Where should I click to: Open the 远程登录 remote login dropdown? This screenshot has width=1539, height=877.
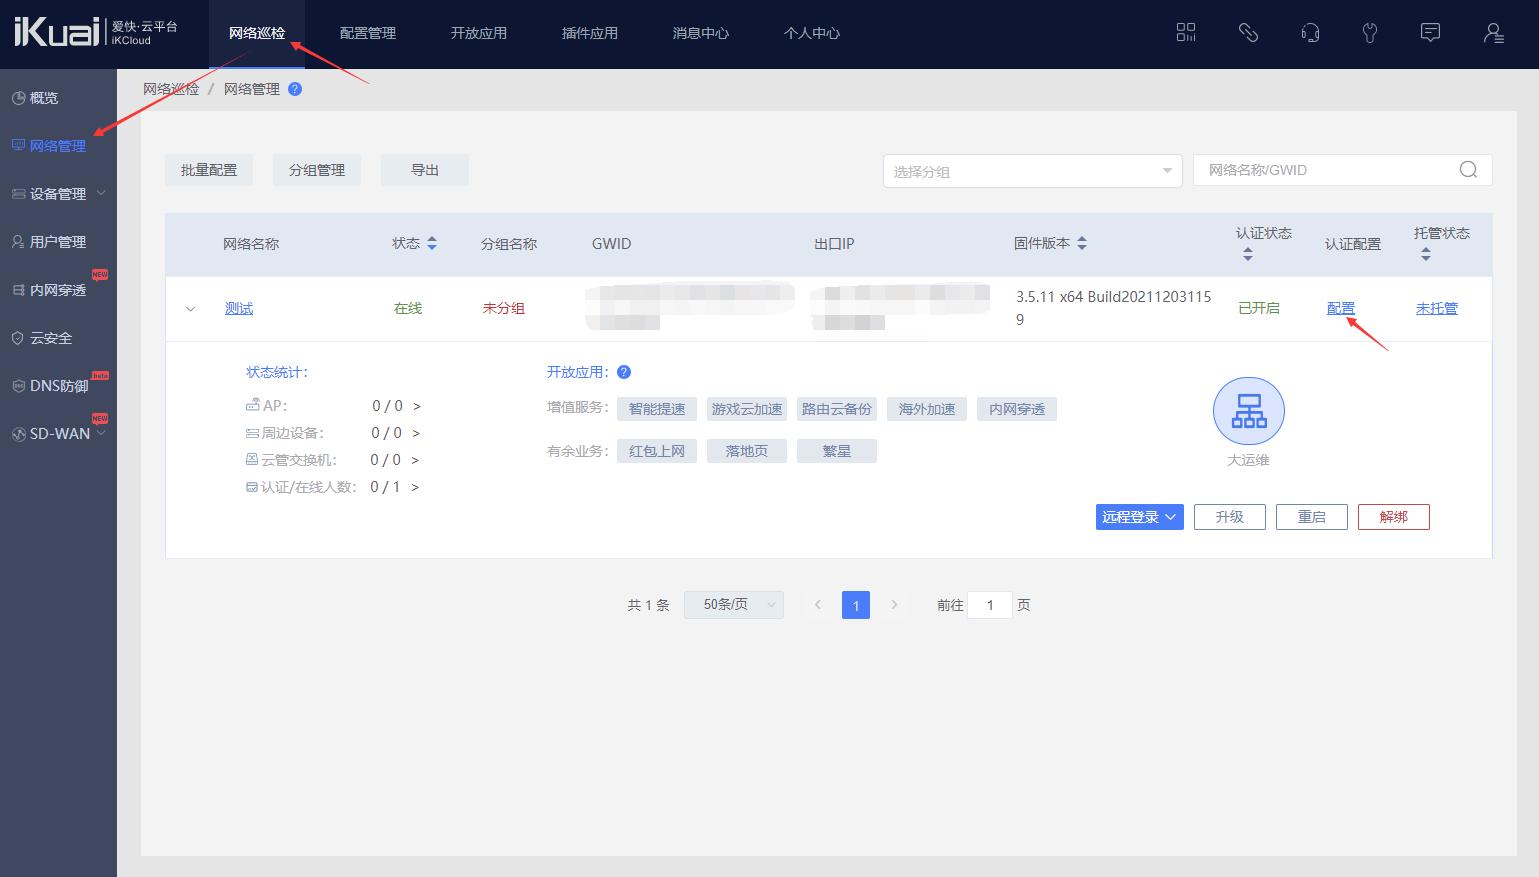pyautogui.click(x=1139, y=516)
